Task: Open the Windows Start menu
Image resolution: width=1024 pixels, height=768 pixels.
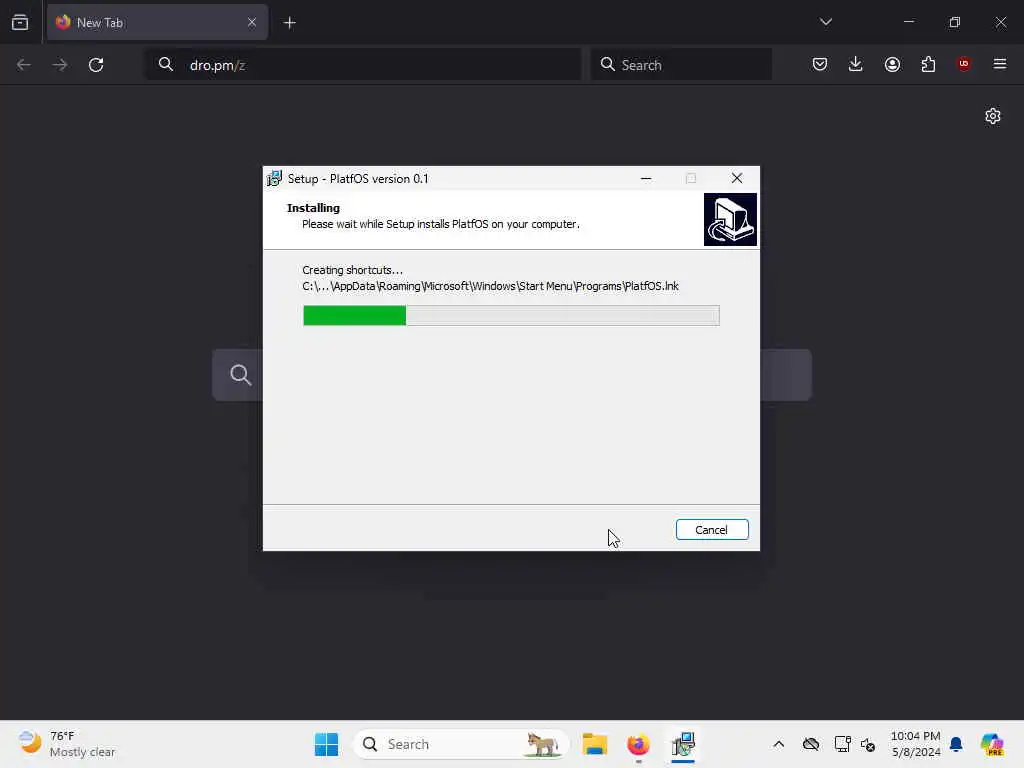Action: [327, 744]
